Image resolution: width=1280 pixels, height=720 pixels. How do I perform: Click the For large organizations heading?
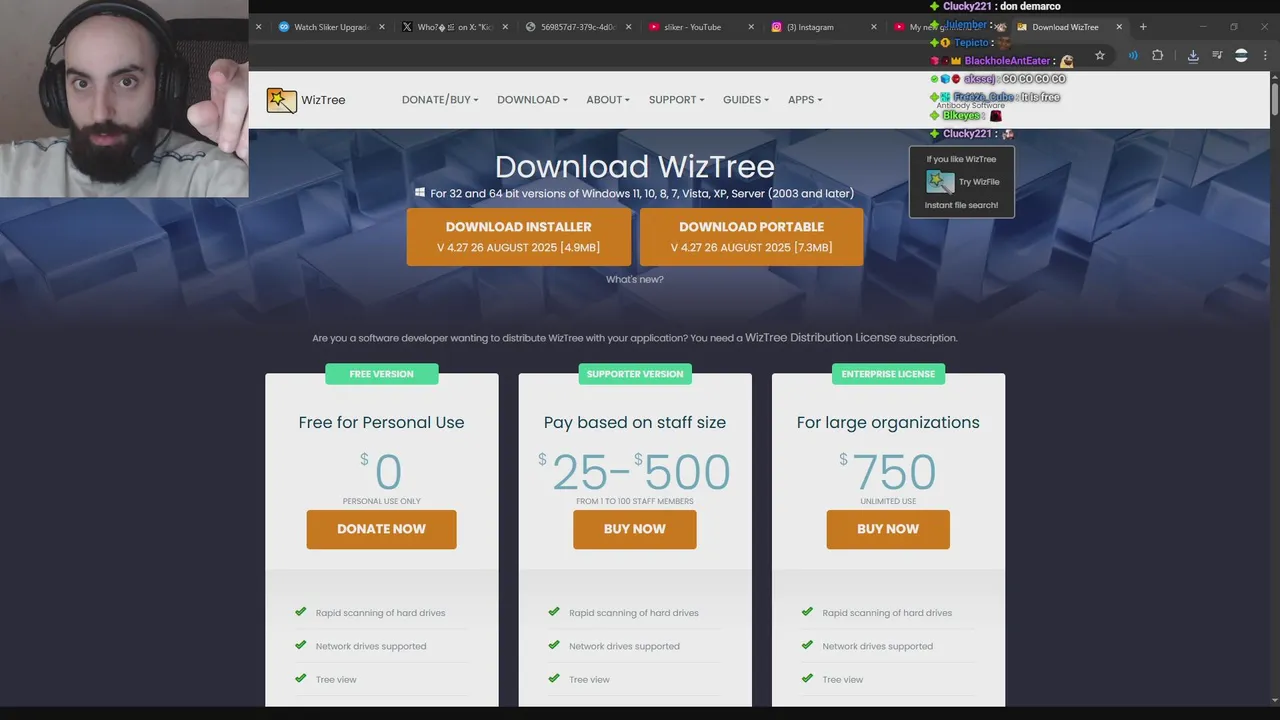coord(888,422)
